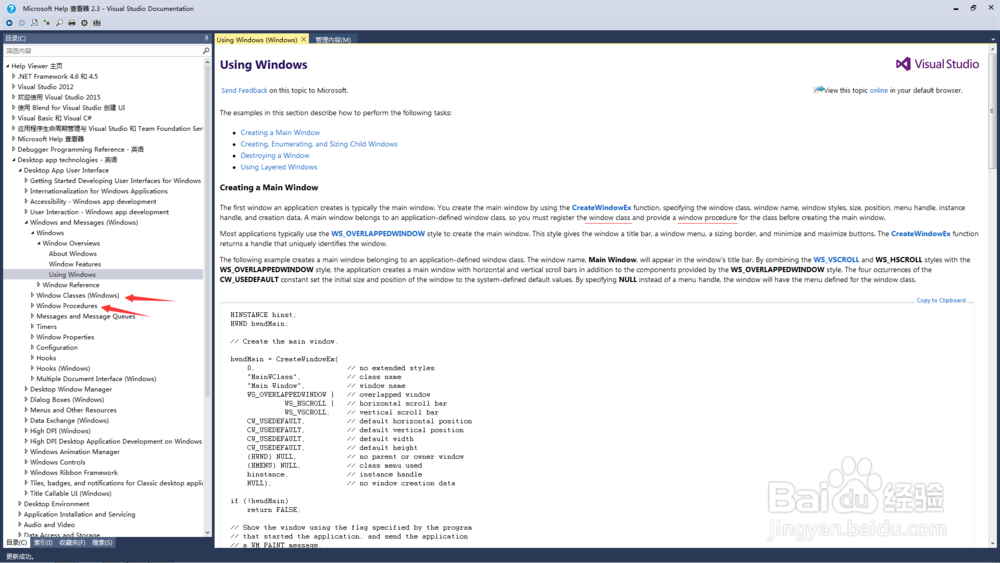Open Using Layered Windows link
The image size is (1000, 563).
[279, 167]
